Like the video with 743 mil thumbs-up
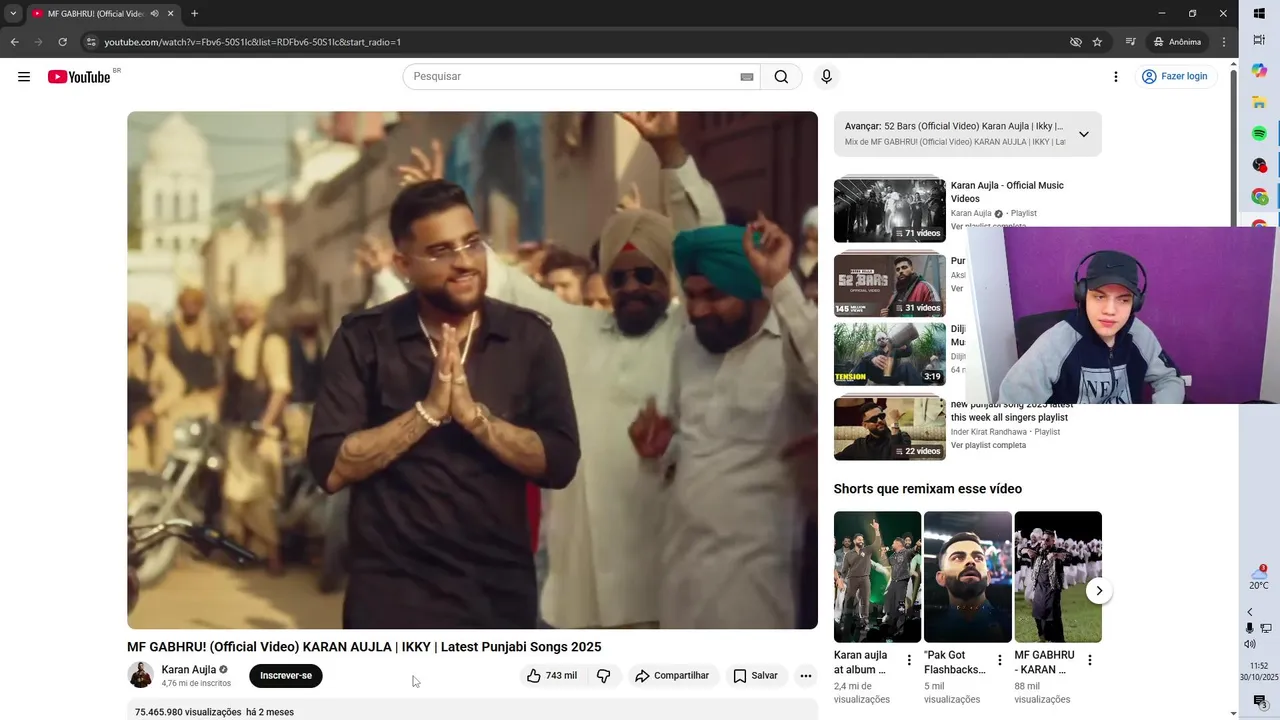 tap(551, 676)
